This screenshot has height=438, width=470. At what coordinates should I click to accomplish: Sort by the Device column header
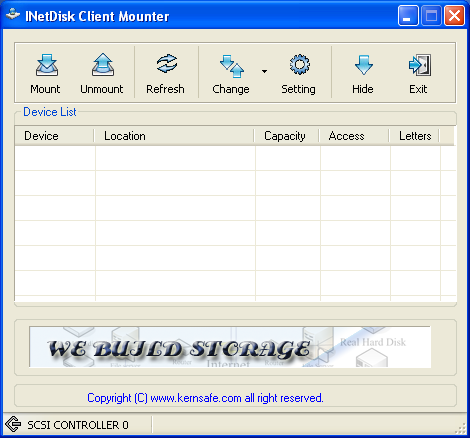coord(55,136)
